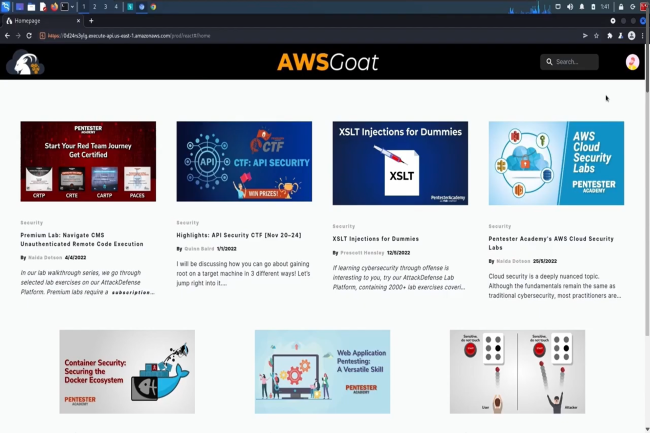650x433 pixels.
Task: Open the AWS Cloud Security Labs image
Action: click(x=556, y=163)
